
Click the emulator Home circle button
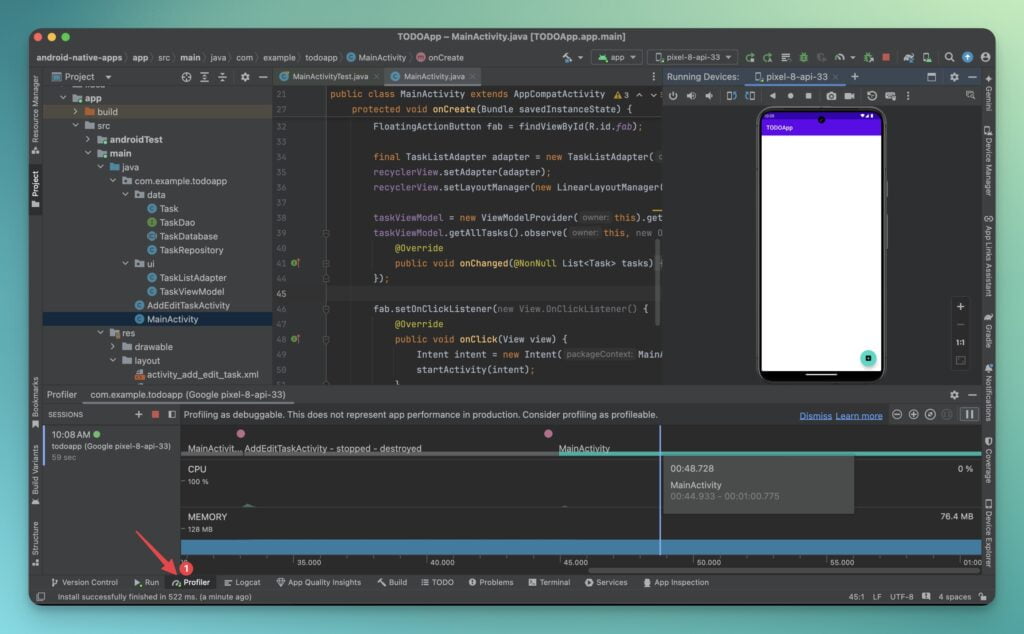(x=790, y=96)
